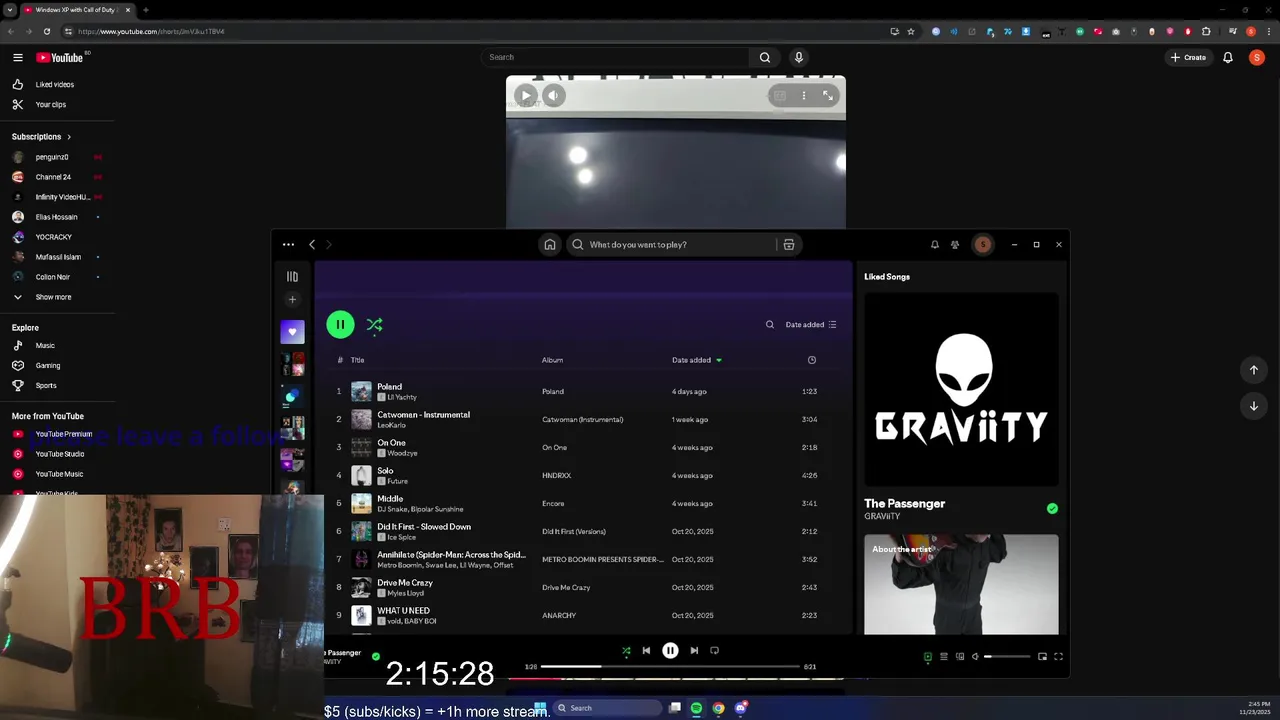Sort by Album column header

point(552,360)
